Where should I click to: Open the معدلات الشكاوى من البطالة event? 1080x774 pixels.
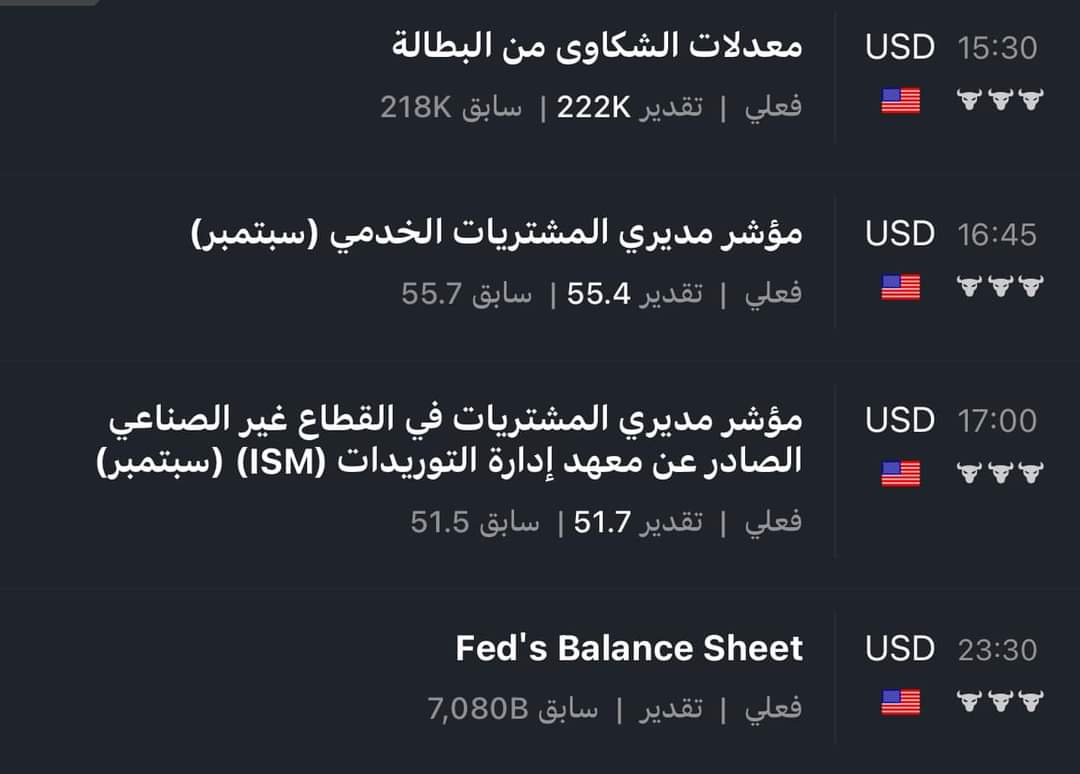[x=598, y=46]
